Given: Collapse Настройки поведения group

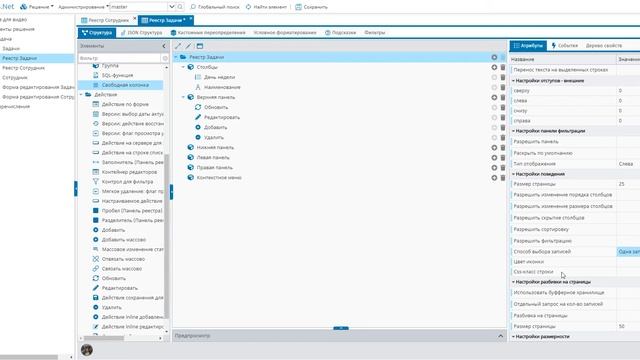Looking at the screenshot, I should coord(513,174).
